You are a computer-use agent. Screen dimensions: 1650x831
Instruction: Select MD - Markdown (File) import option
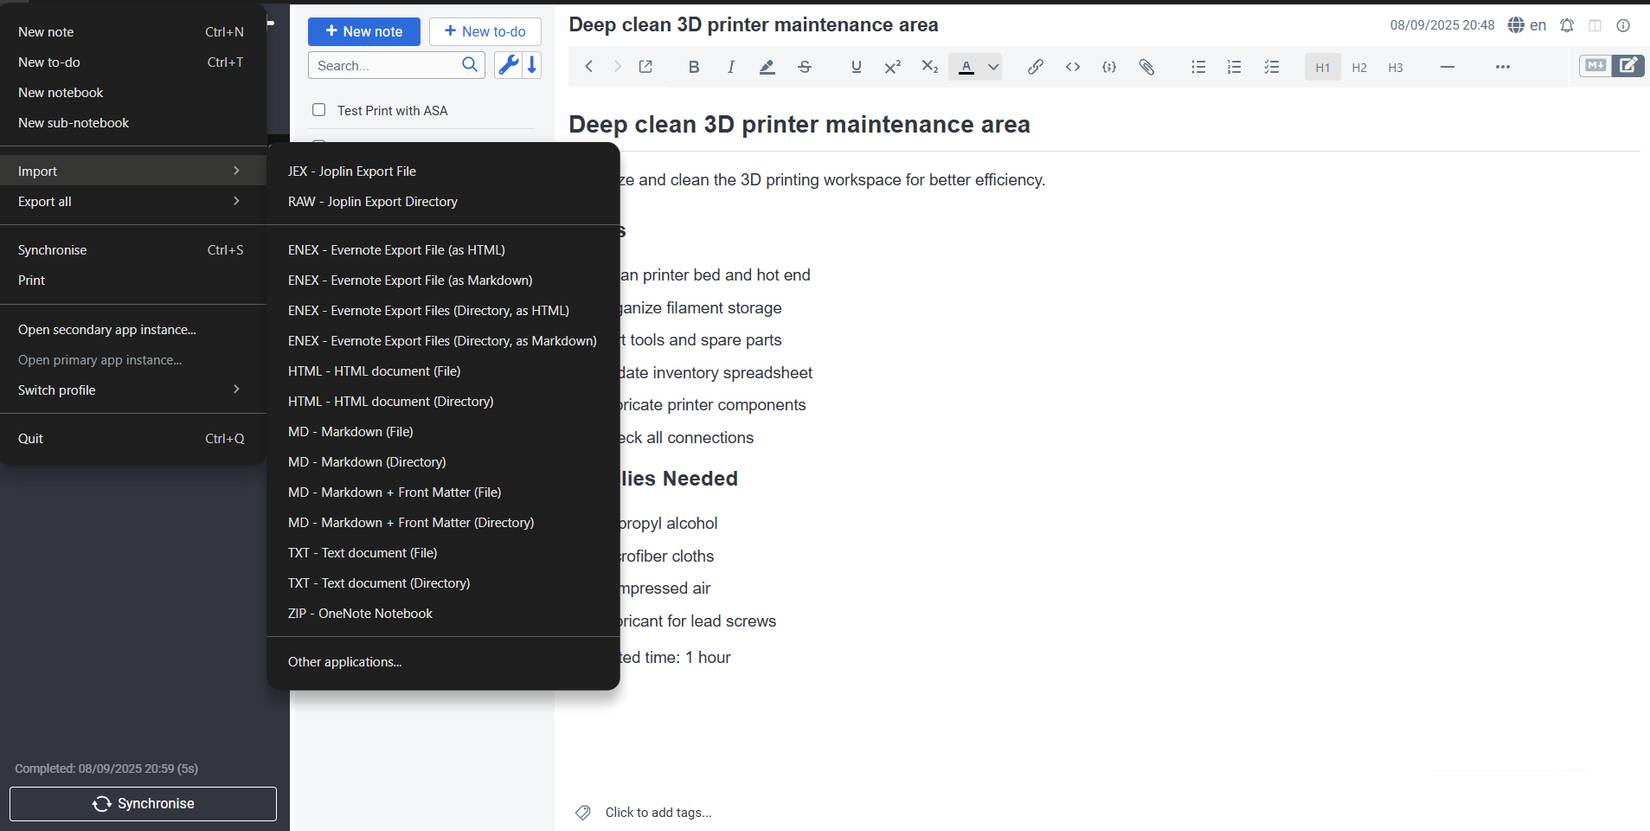coord(350,432)
